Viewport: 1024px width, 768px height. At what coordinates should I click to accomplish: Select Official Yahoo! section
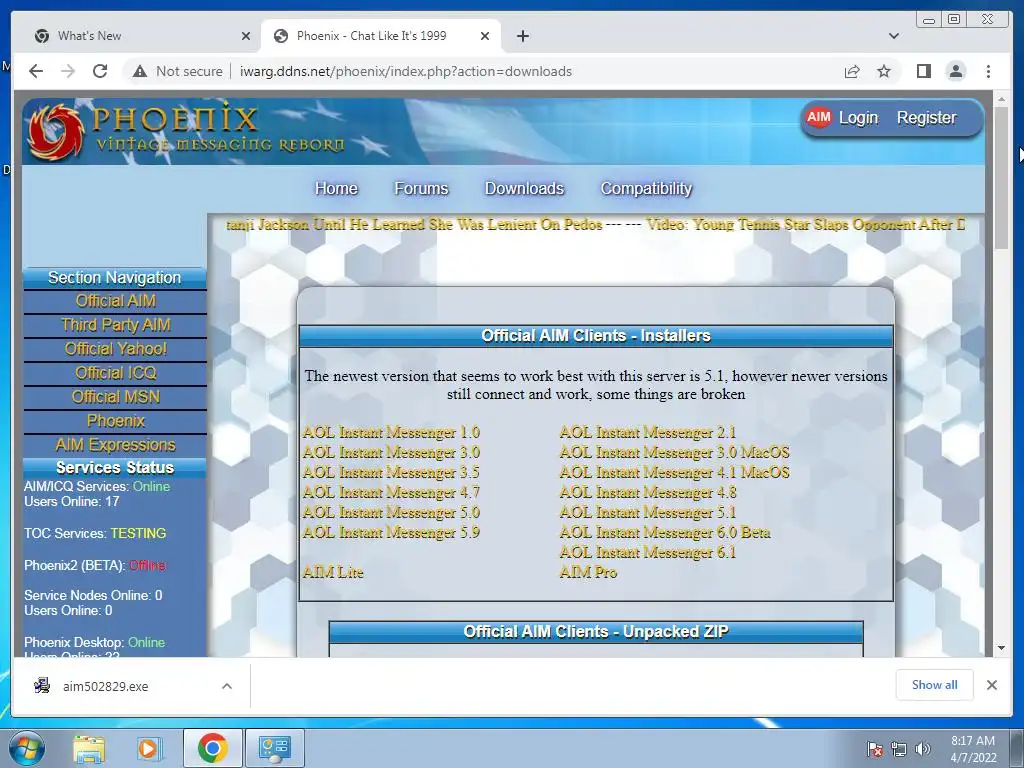(115, 349)
